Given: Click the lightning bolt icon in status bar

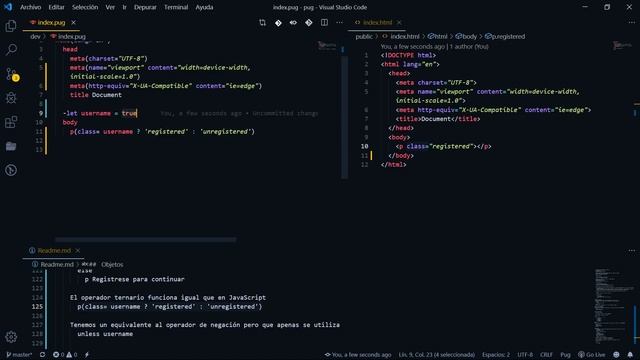Looking at the screenshot, I should [87, 355].
